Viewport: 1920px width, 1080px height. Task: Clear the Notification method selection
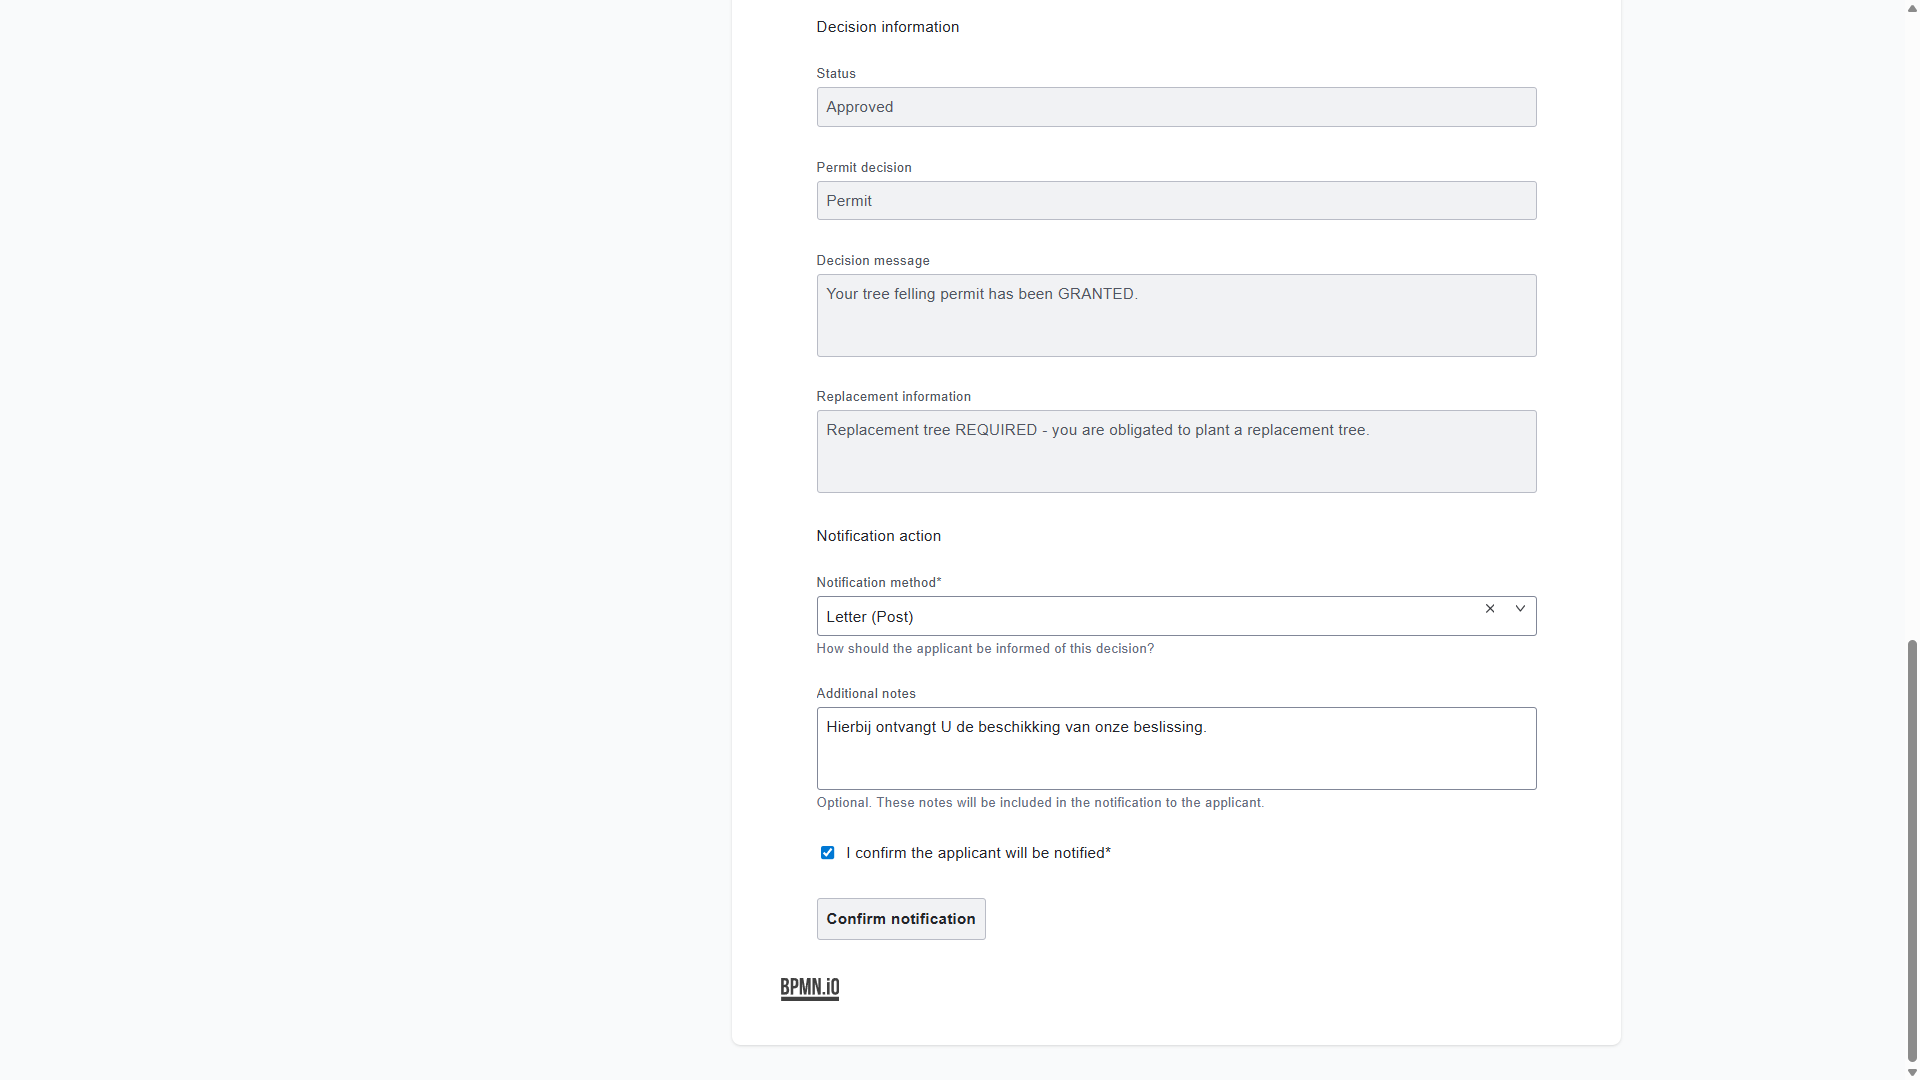[x=1489, y=608]
